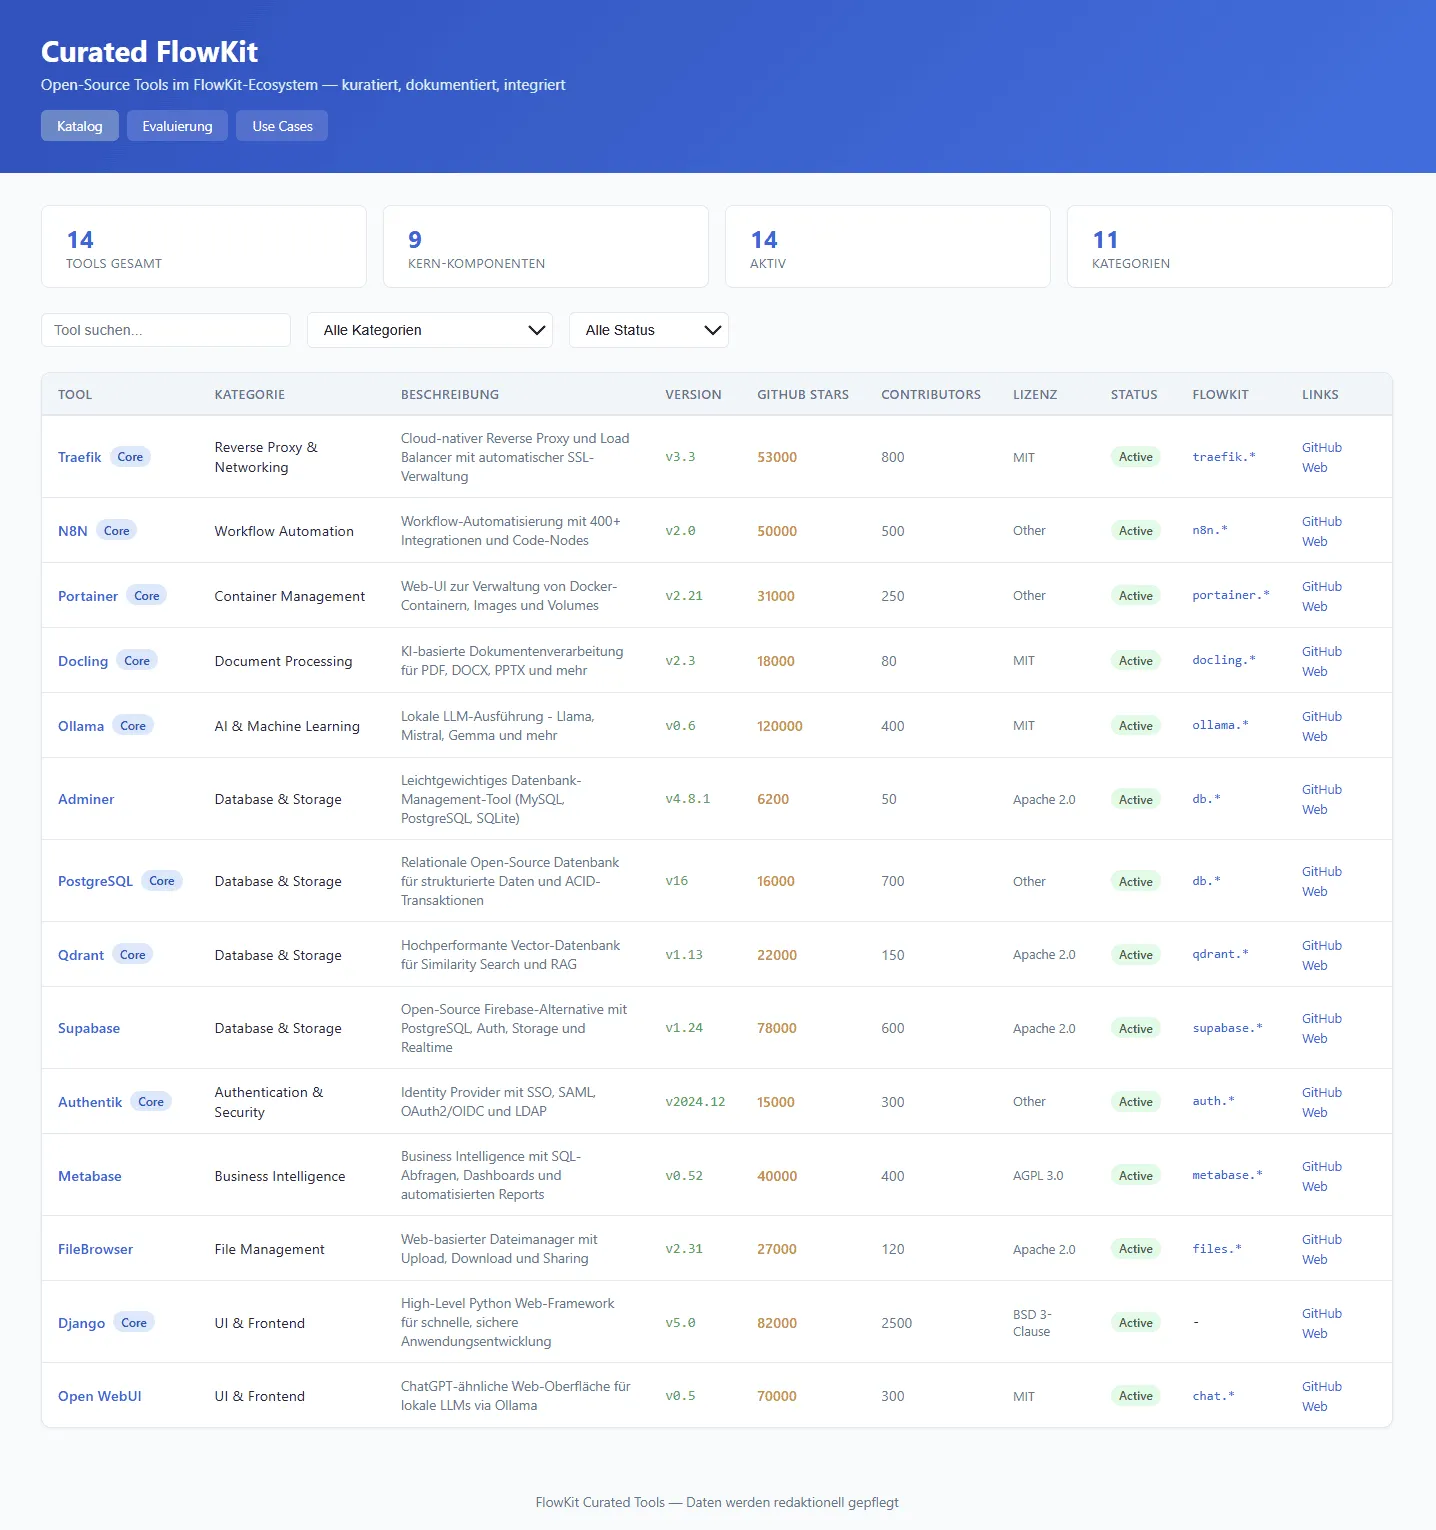Open the Use Cases tab
1436x1530 pixels.
pyautogui.click(x=282, y=126)
